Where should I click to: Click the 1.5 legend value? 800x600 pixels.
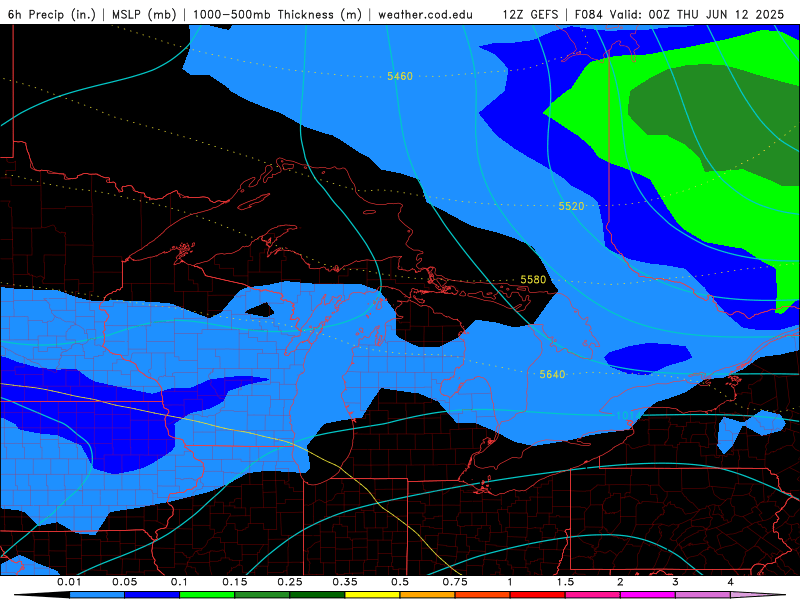[565, 582]
